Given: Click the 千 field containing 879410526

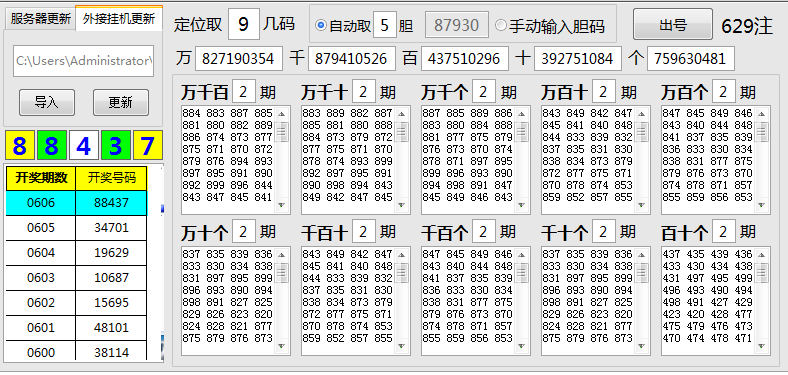Looking at the screenshot, I should pos(352,59).
